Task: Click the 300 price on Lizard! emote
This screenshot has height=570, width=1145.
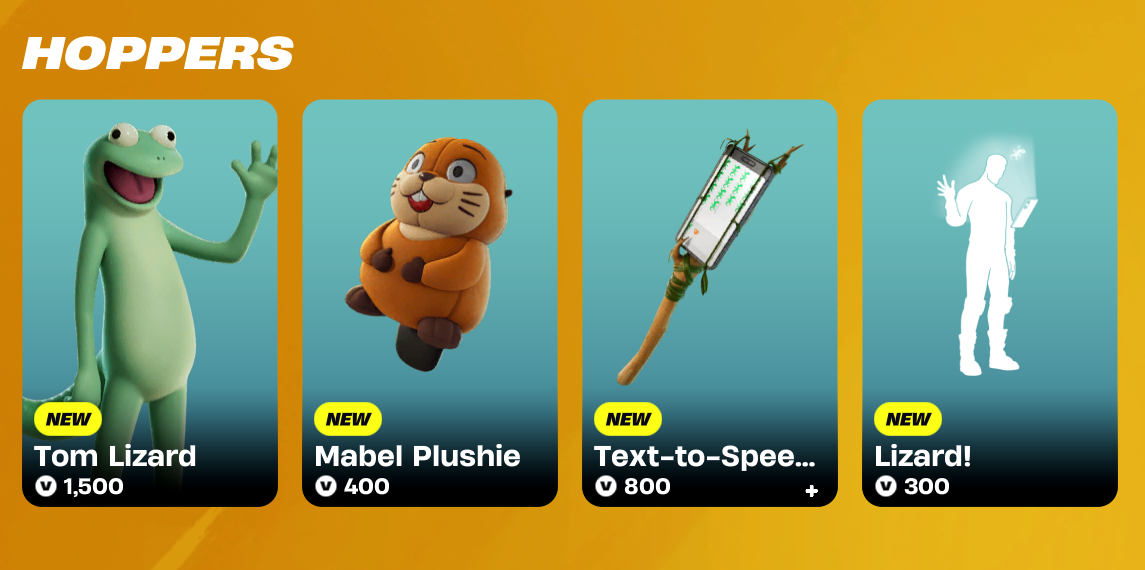Action: click(927, 486)
